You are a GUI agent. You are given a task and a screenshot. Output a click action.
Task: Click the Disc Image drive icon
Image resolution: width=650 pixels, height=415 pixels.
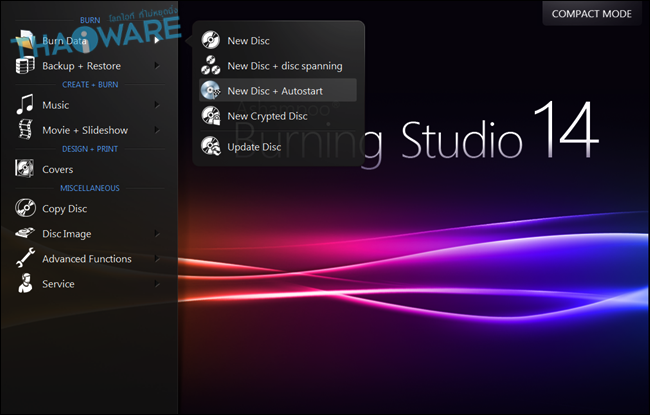25,233
